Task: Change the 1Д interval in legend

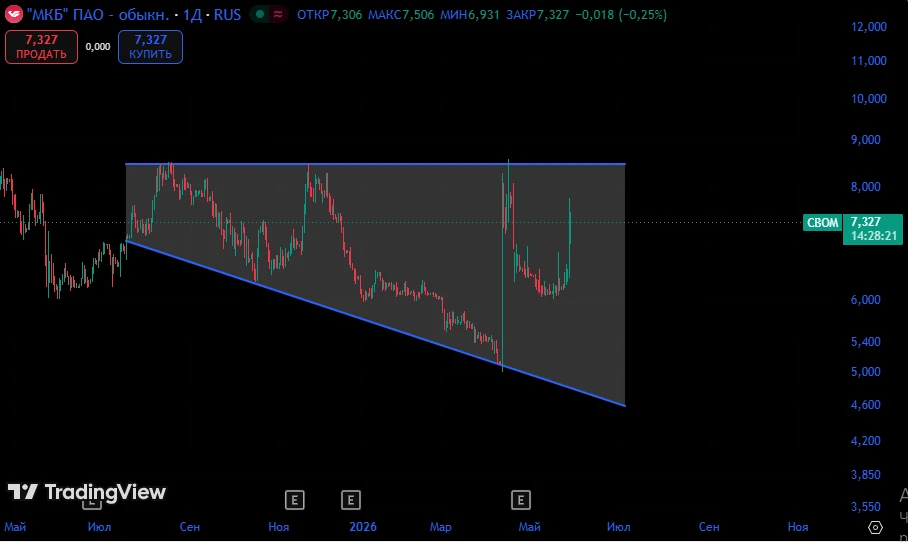Action: tap(192, 14)
